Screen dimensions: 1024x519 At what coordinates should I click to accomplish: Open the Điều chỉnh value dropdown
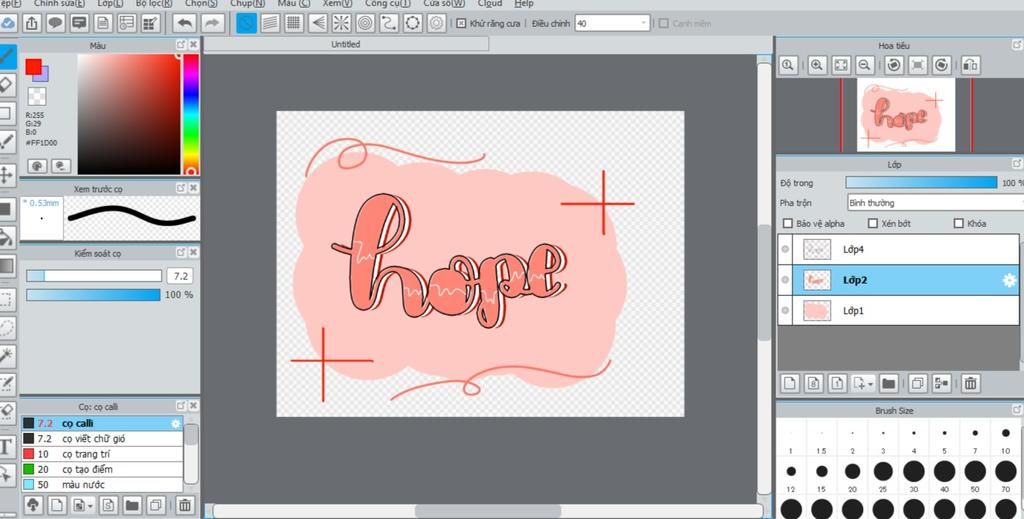(644, 24)
